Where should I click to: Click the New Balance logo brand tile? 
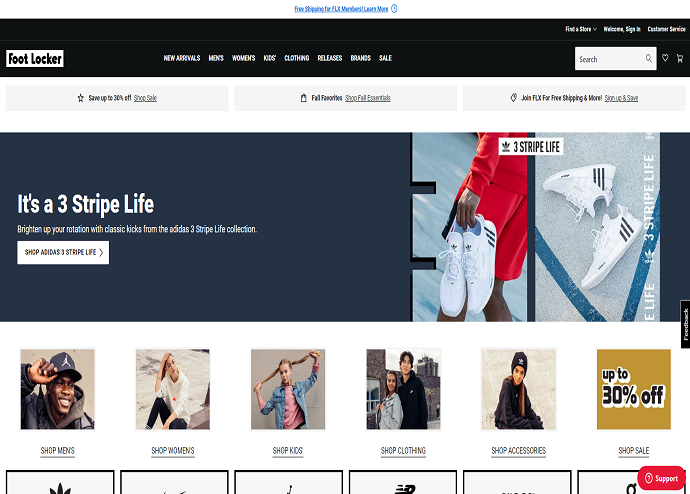(x=403, y=482)
